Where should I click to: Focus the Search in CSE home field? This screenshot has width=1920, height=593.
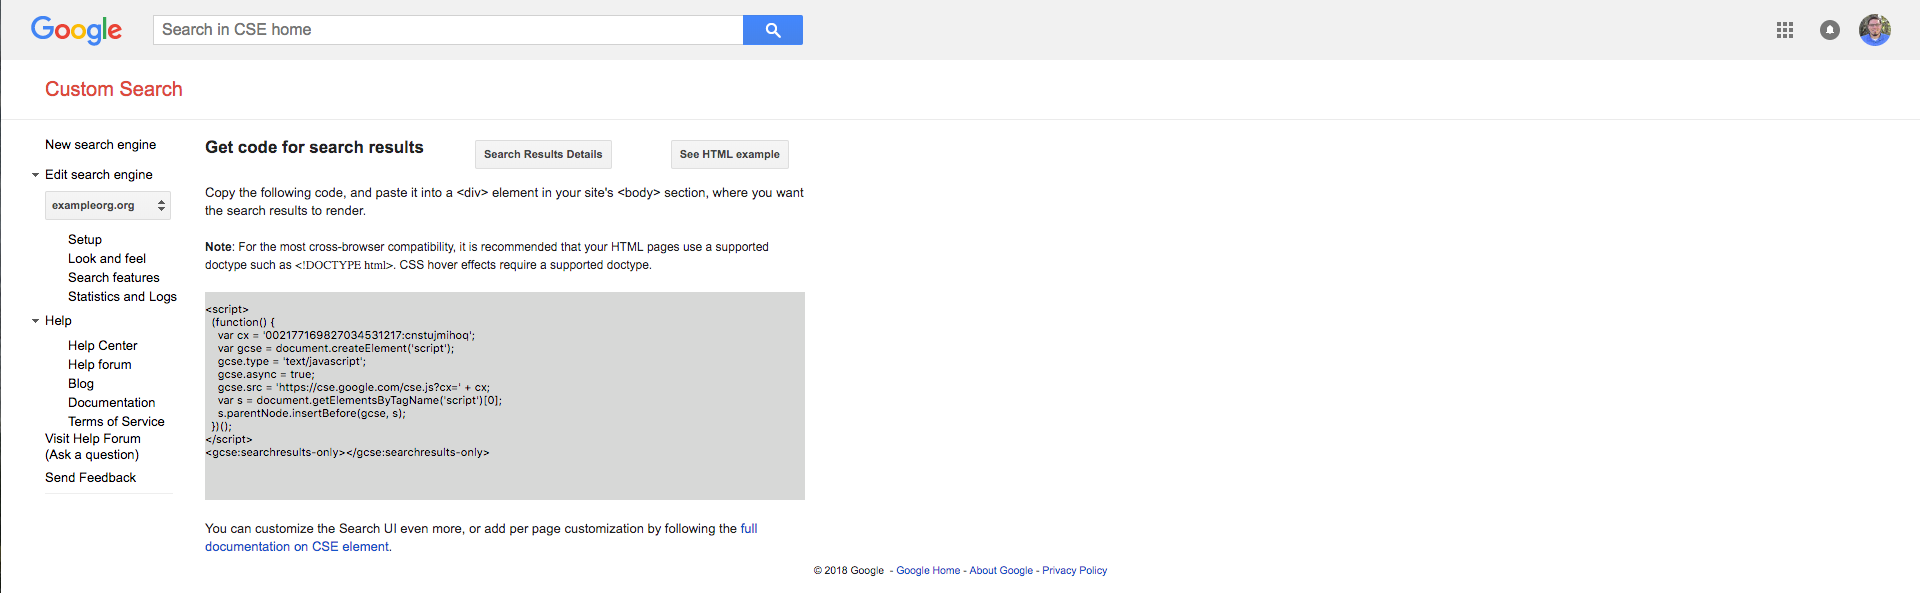448,30
